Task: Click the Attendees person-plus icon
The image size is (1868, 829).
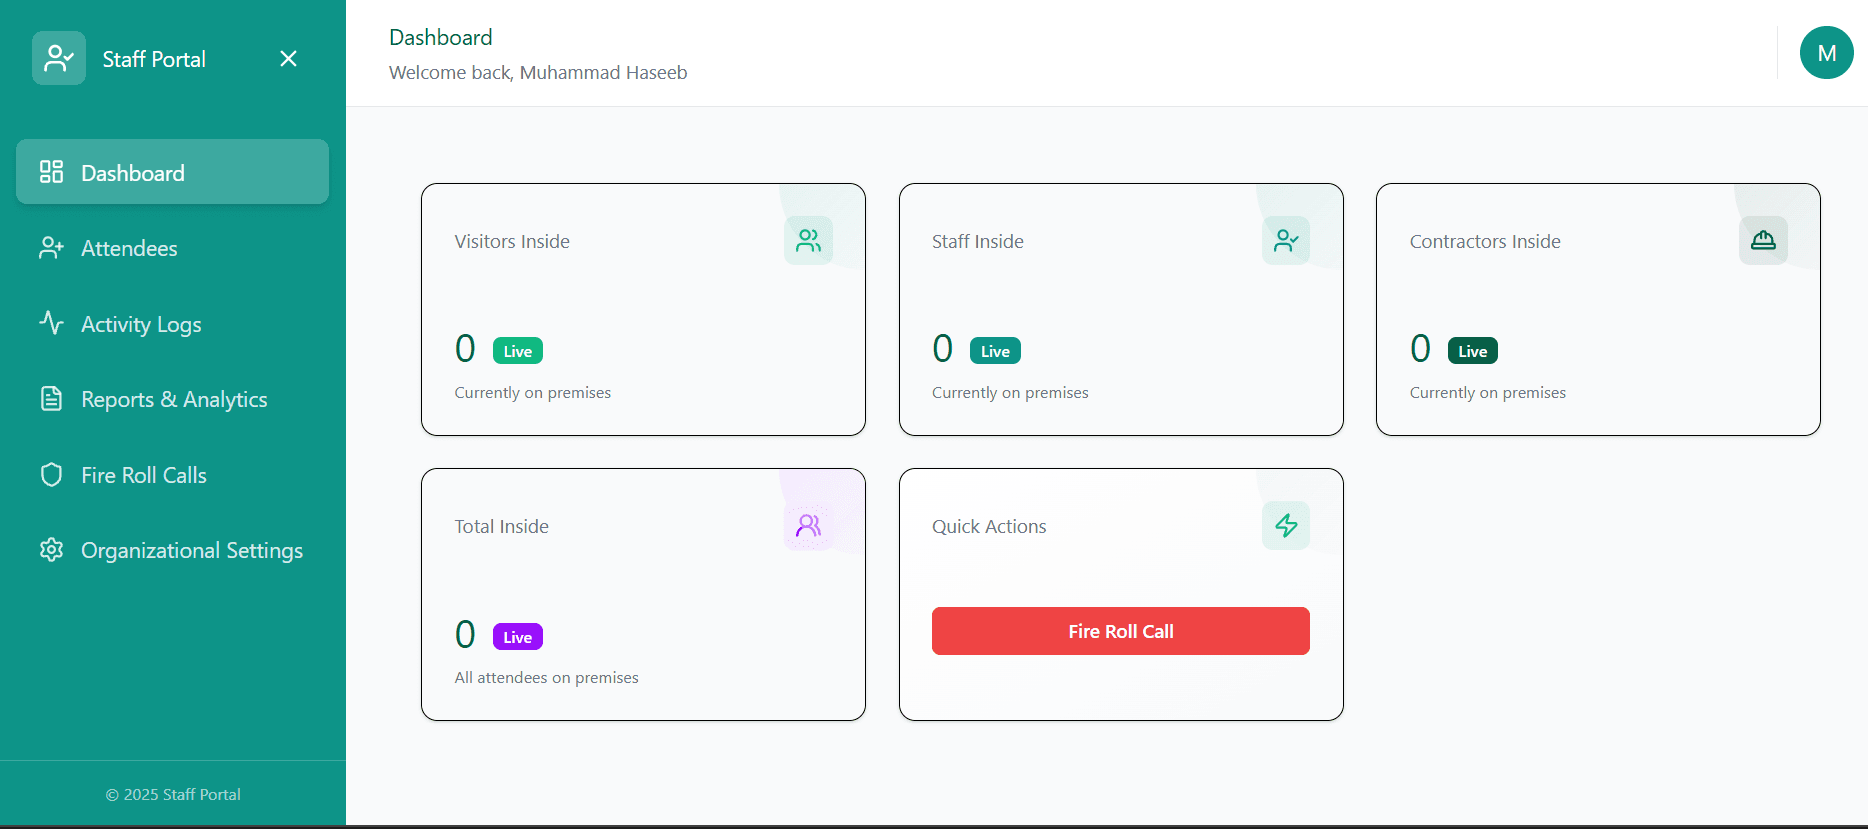Action: click(x=50, y=247)
